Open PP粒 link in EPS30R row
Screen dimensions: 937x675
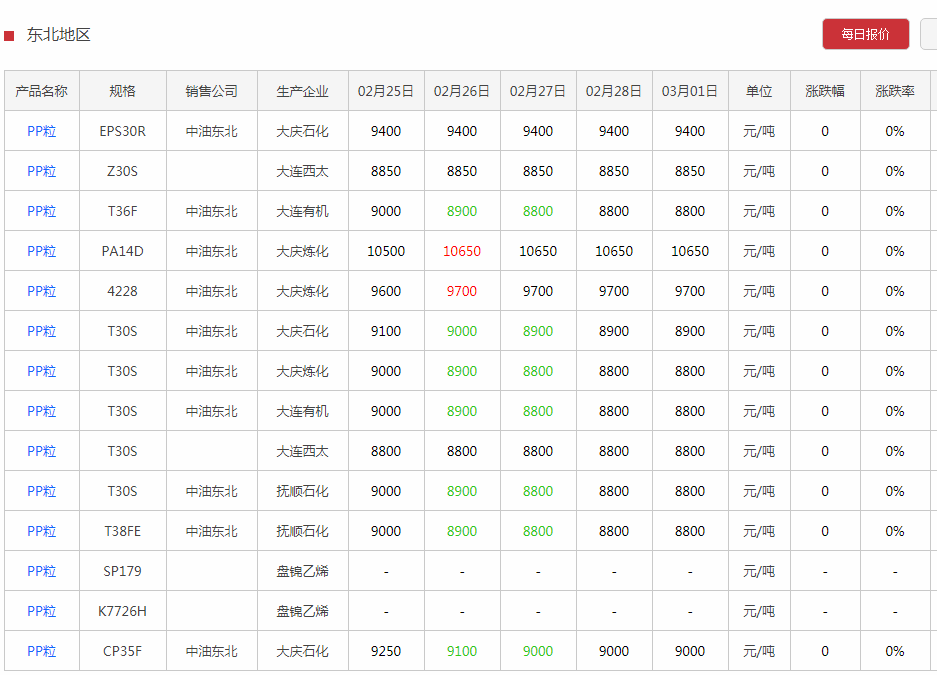41,131
